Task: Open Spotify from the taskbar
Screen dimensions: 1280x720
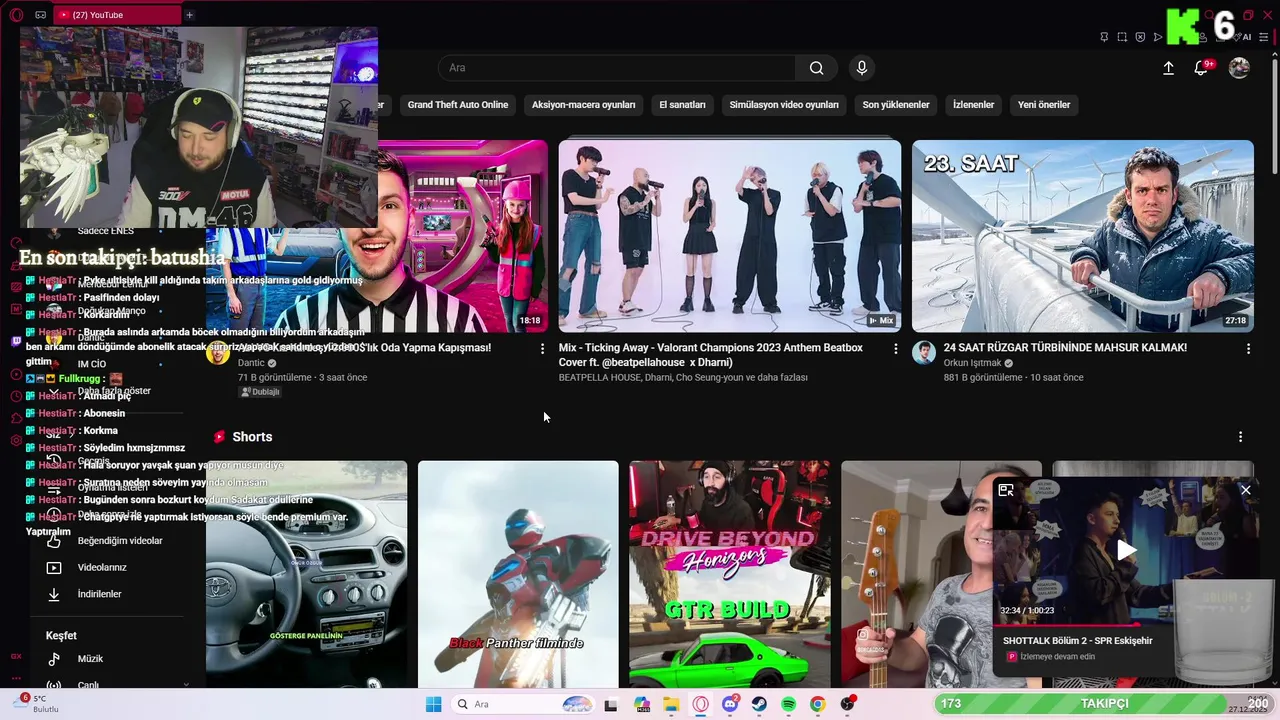Action: pos(788,704)
